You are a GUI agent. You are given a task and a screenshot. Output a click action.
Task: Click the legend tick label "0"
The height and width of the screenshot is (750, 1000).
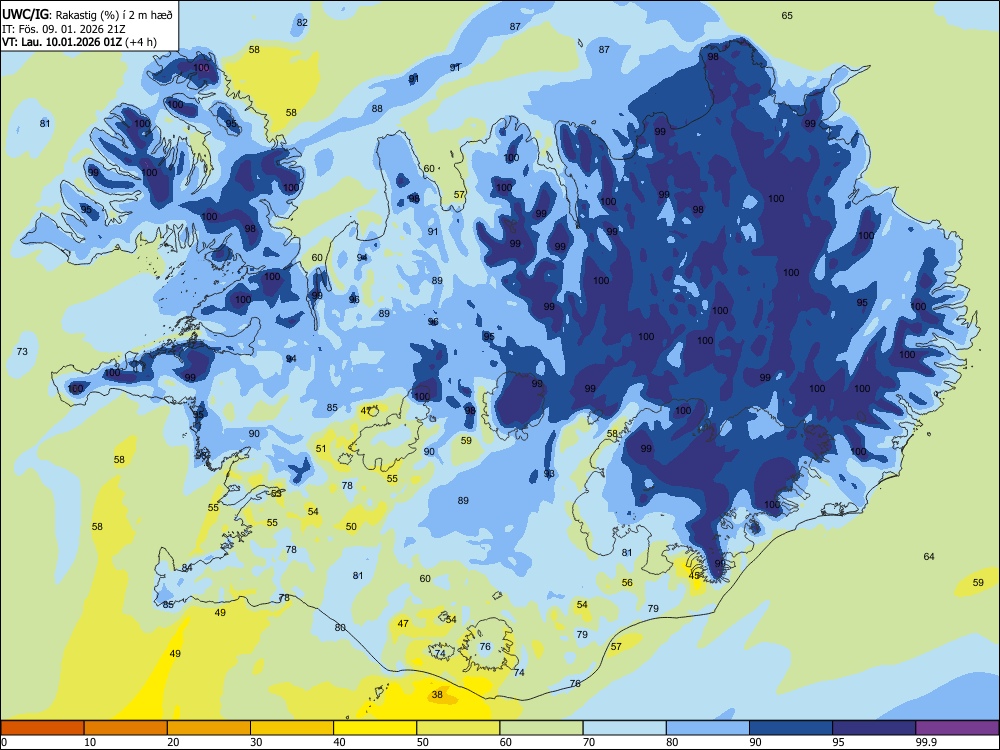4,742
